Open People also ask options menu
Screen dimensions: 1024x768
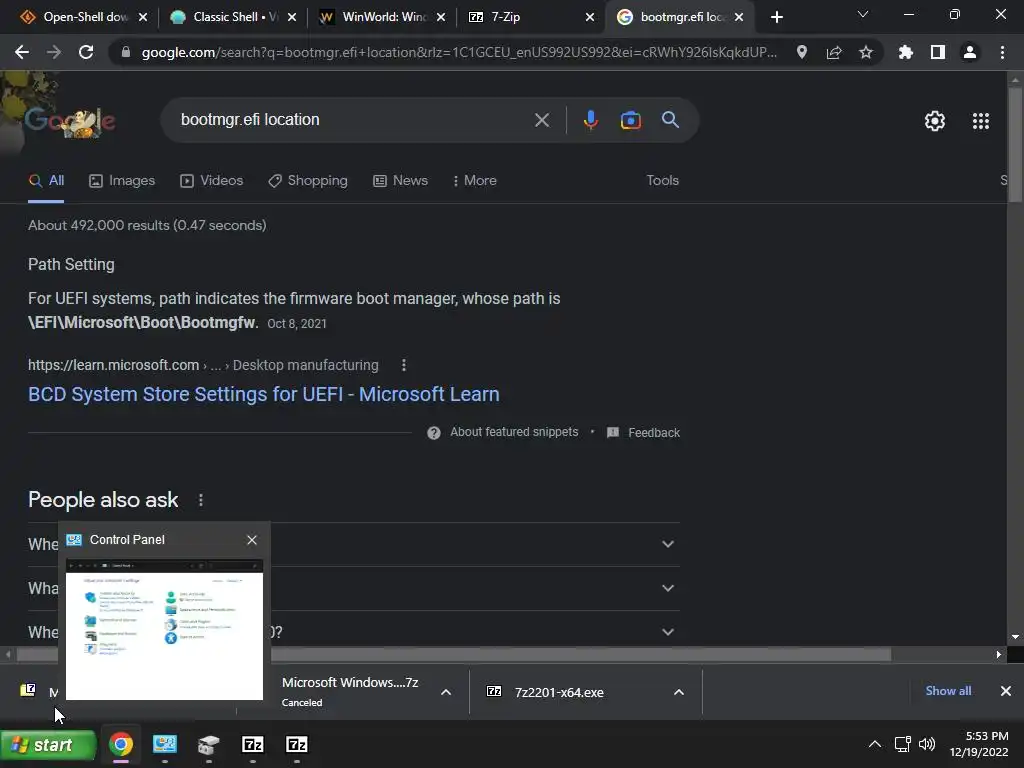click(x=200, y=500)
